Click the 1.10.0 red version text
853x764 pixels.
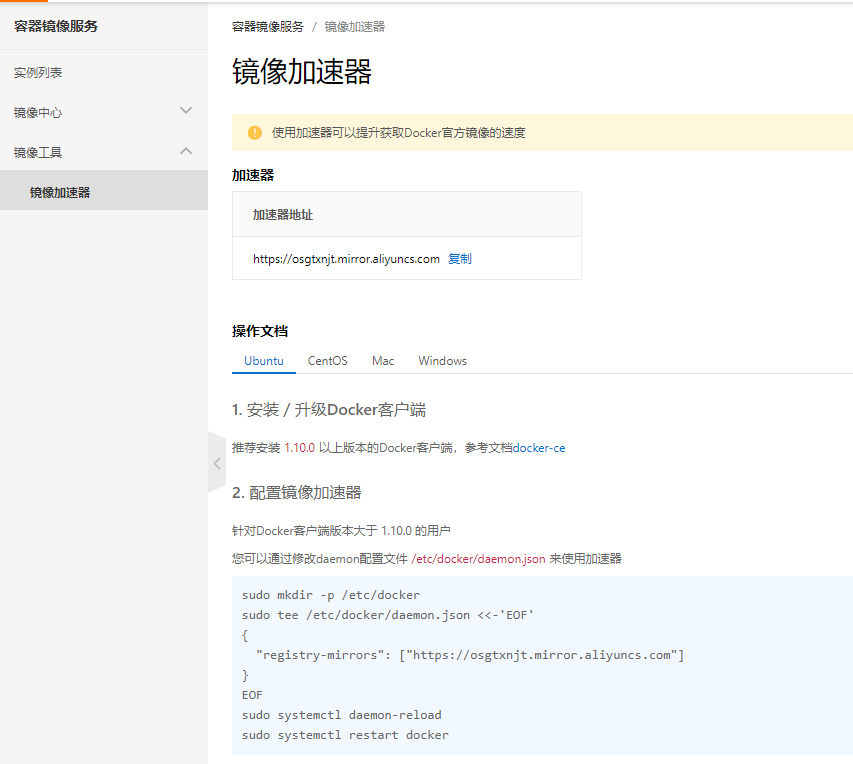click(300, 448)
